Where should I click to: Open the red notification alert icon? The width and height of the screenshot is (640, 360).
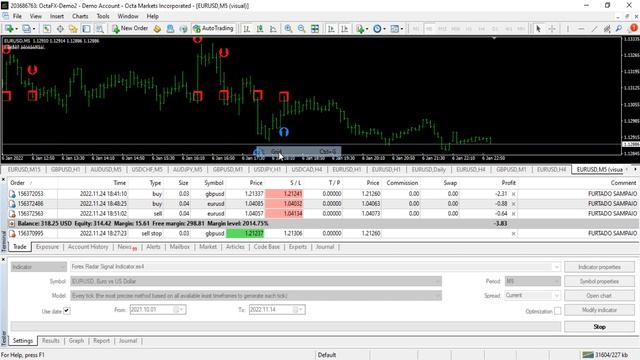[x=633, y=28]
